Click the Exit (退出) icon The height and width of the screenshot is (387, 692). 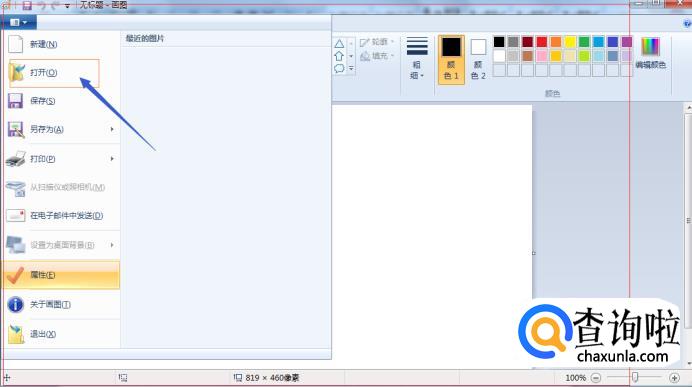pos(16,334)
